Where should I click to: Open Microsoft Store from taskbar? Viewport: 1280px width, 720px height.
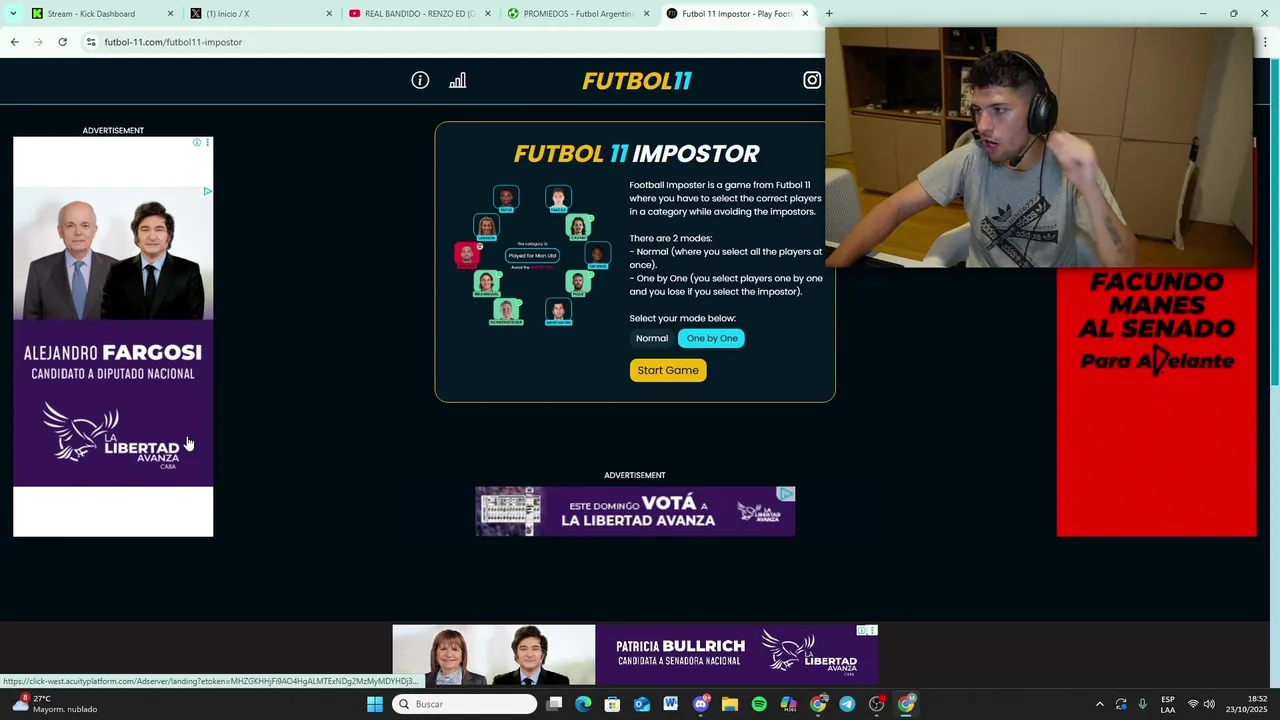612,704
